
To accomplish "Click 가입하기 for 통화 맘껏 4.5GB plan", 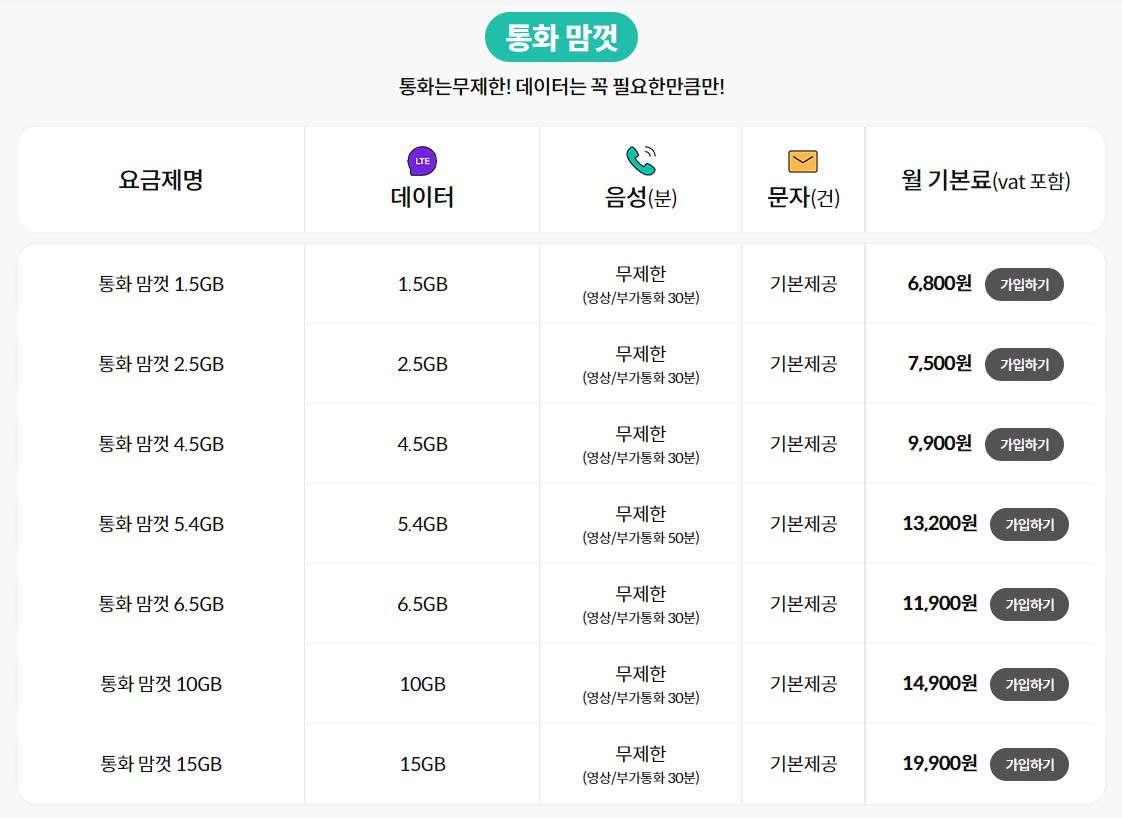I will pos(1024,444).
